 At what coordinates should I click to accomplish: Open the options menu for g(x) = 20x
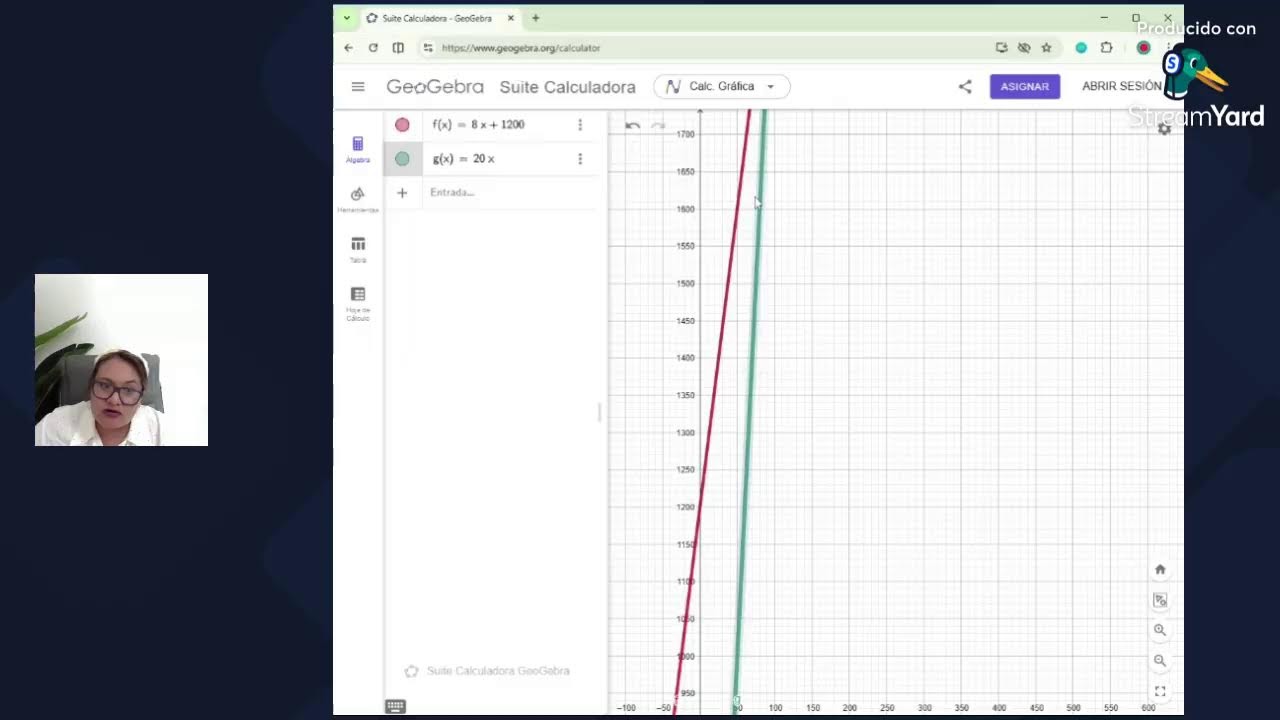(580, 159)
